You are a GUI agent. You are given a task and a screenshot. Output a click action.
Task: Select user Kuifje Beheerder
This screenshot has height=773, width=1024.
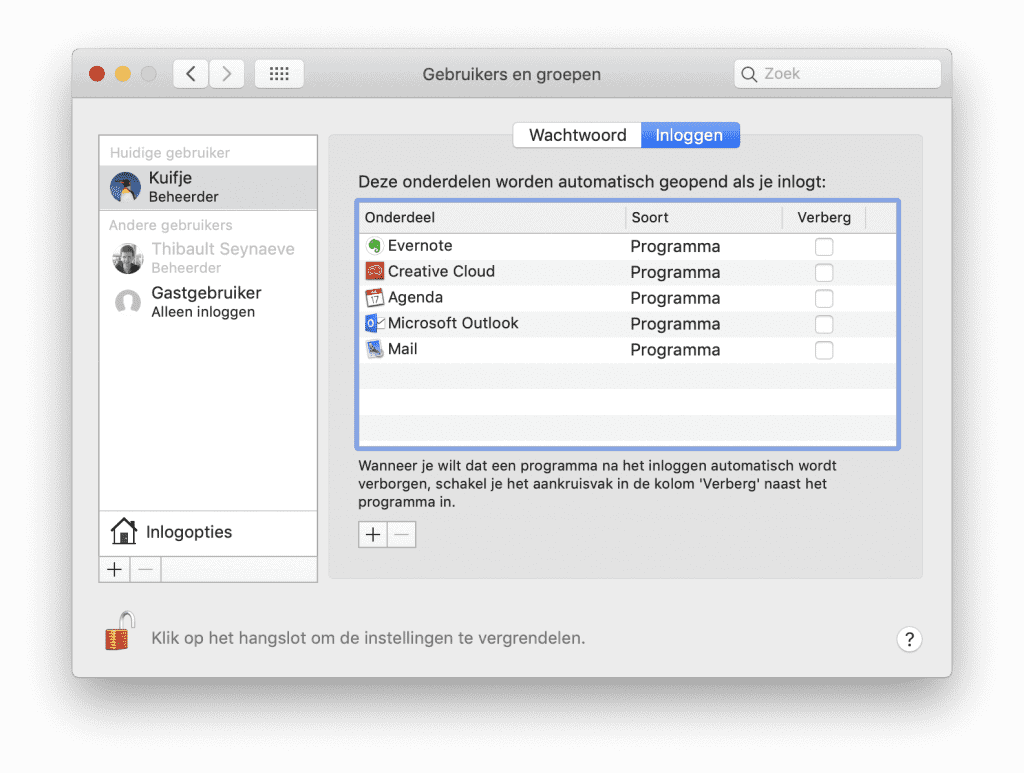[208, 187]
